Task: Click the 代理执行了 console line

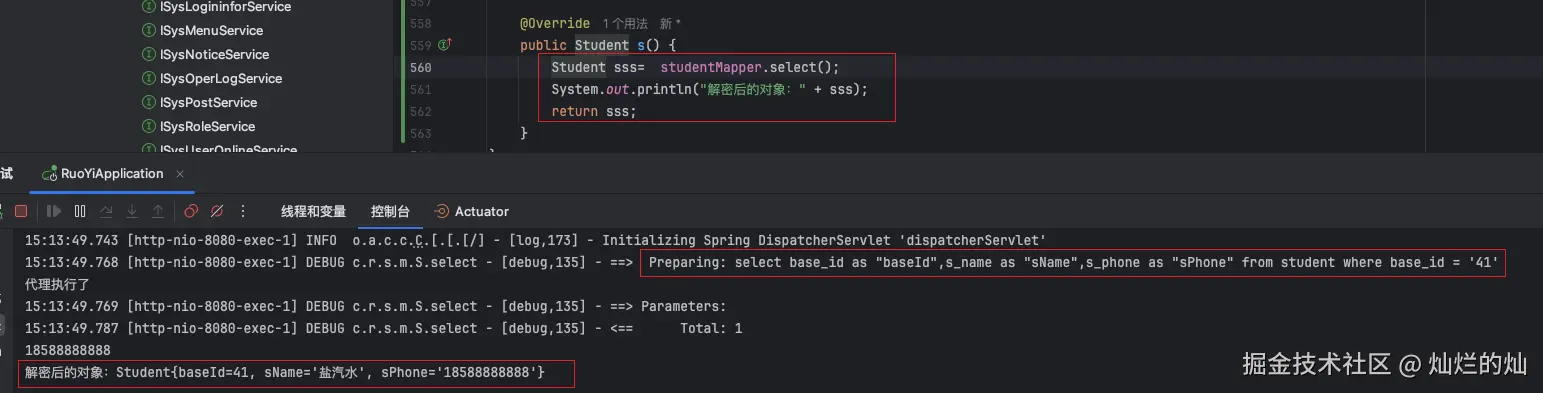Action: click(x=58, y=285)
